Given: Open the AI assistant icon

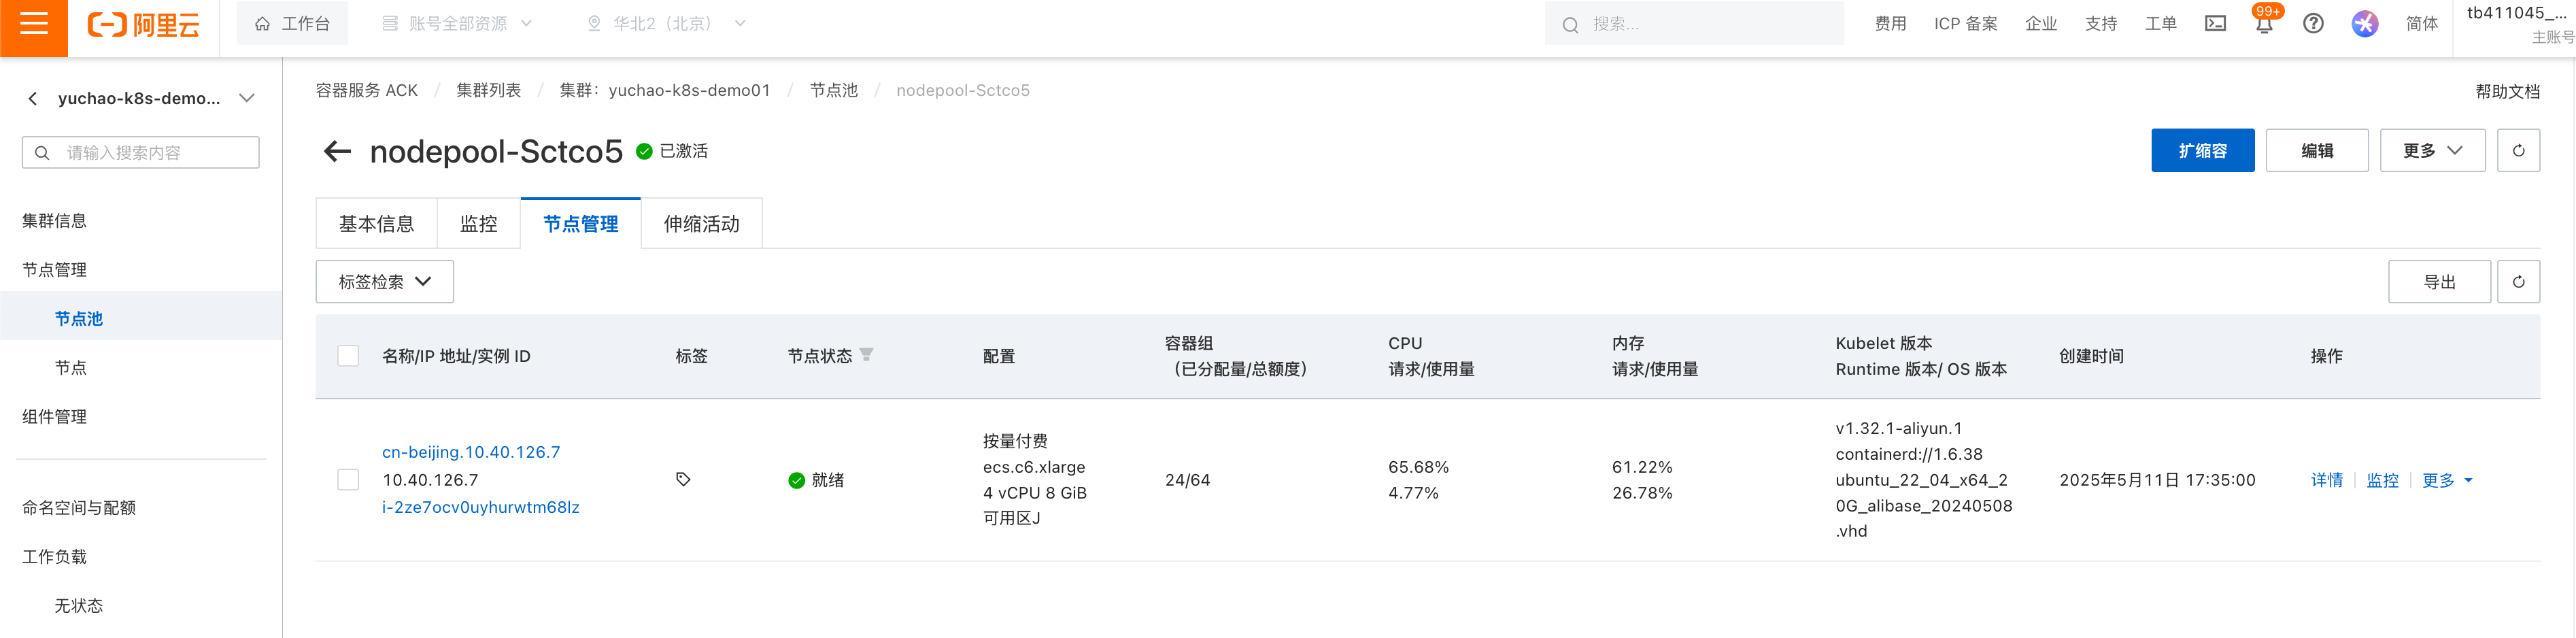Looking at the screenshot, I should point(2364,24).
